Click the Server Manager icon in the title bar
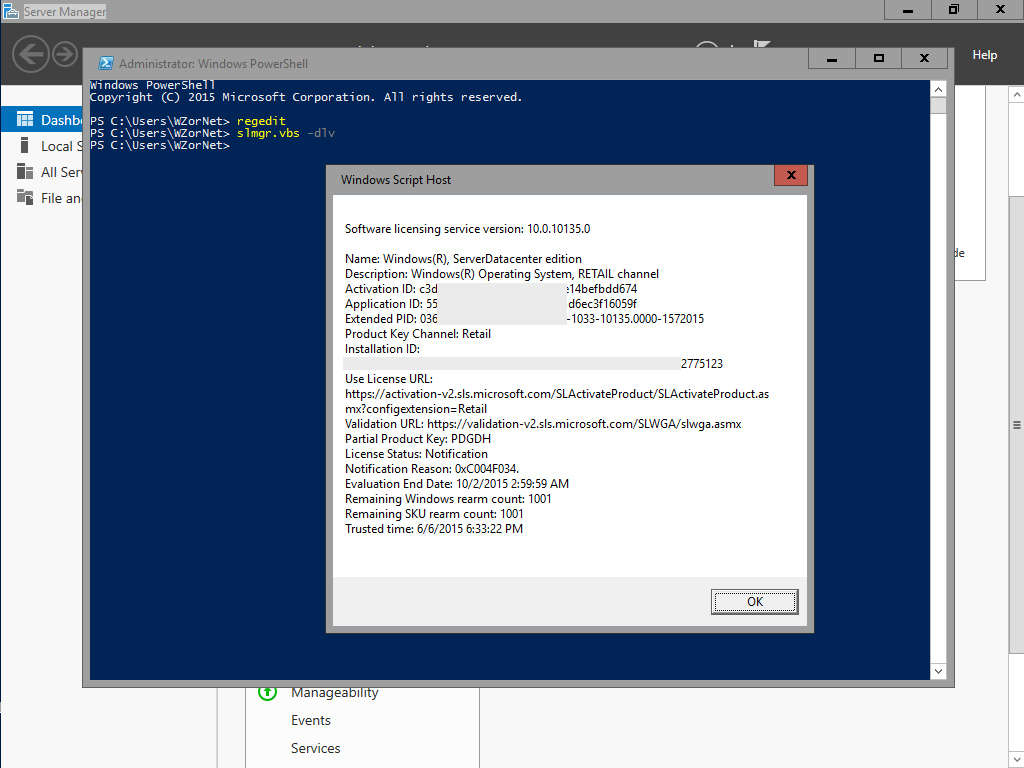1024x768 pixels. tap(13, 11)
